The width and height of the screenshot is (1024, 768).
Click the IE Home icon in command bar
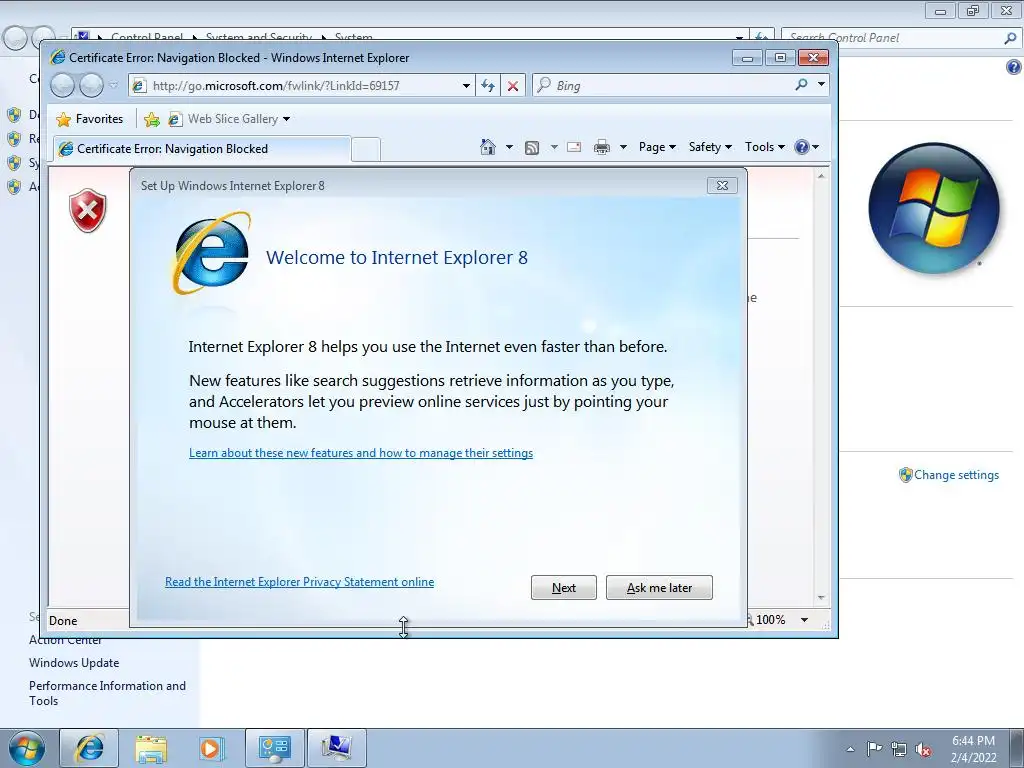click(487, 147)
